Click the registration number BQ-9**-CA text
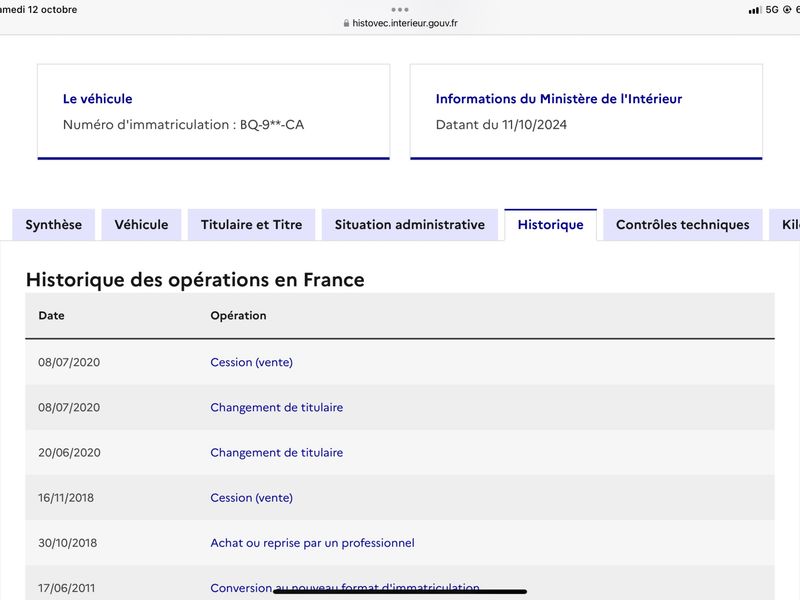The width and height of the screenshot is (800, 600). [272, 124]
